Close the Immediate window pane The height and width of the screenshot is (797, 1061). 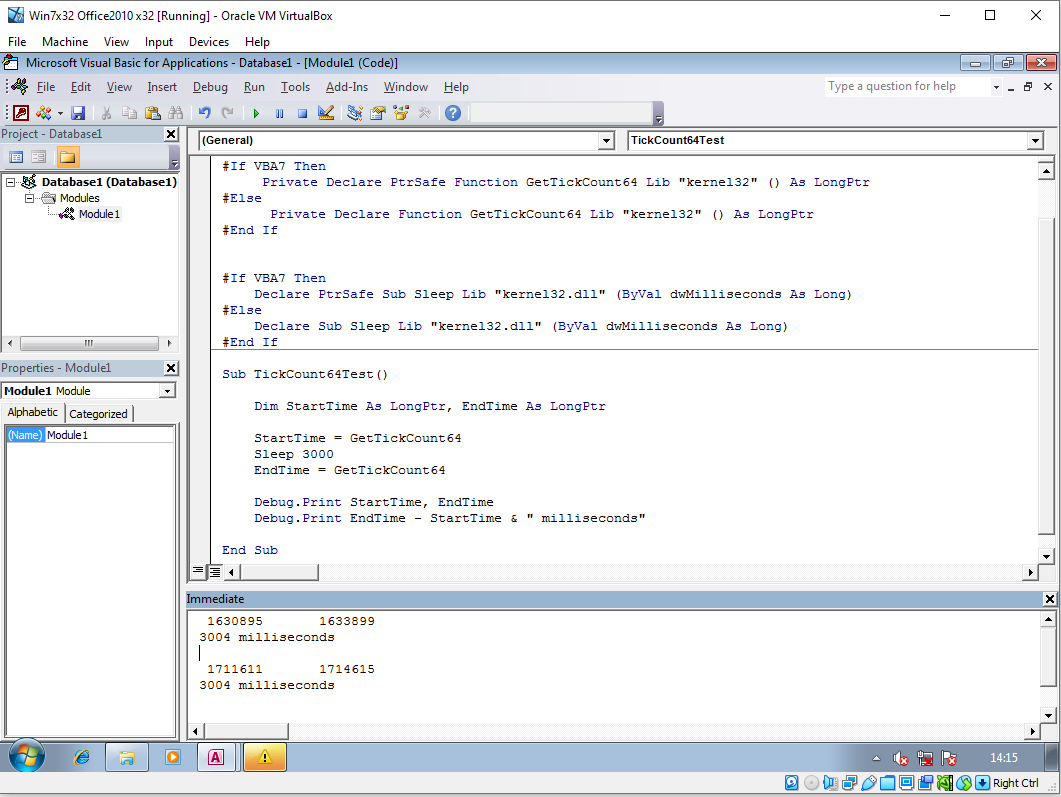click(x=1049, y=599)
